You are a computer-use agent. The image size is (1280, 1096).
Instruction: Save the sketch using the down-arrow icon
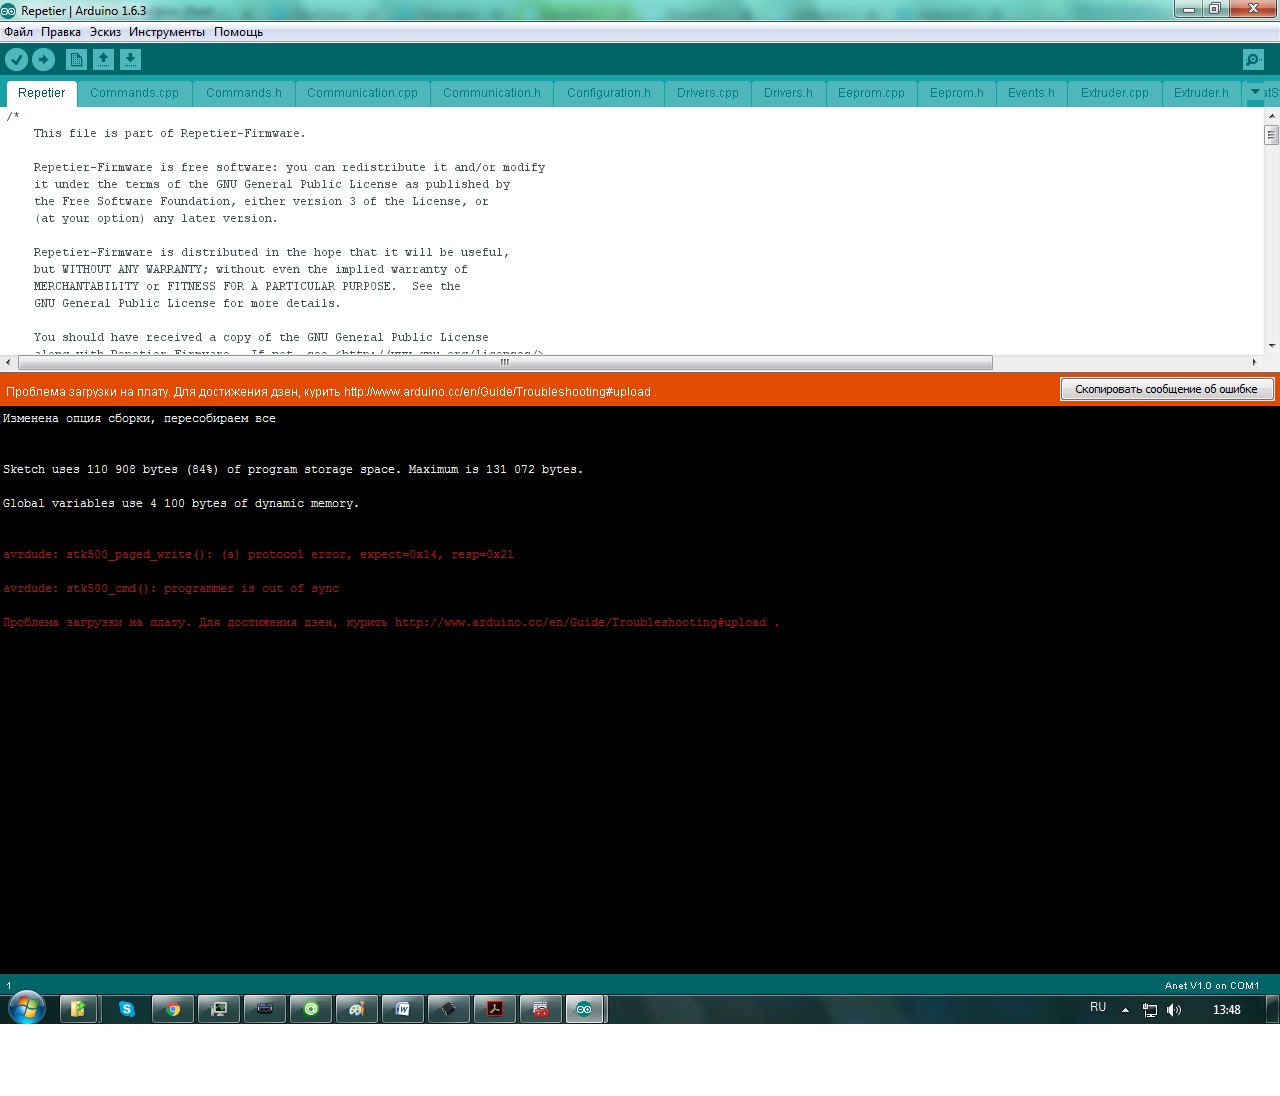[x=130, y=60]
